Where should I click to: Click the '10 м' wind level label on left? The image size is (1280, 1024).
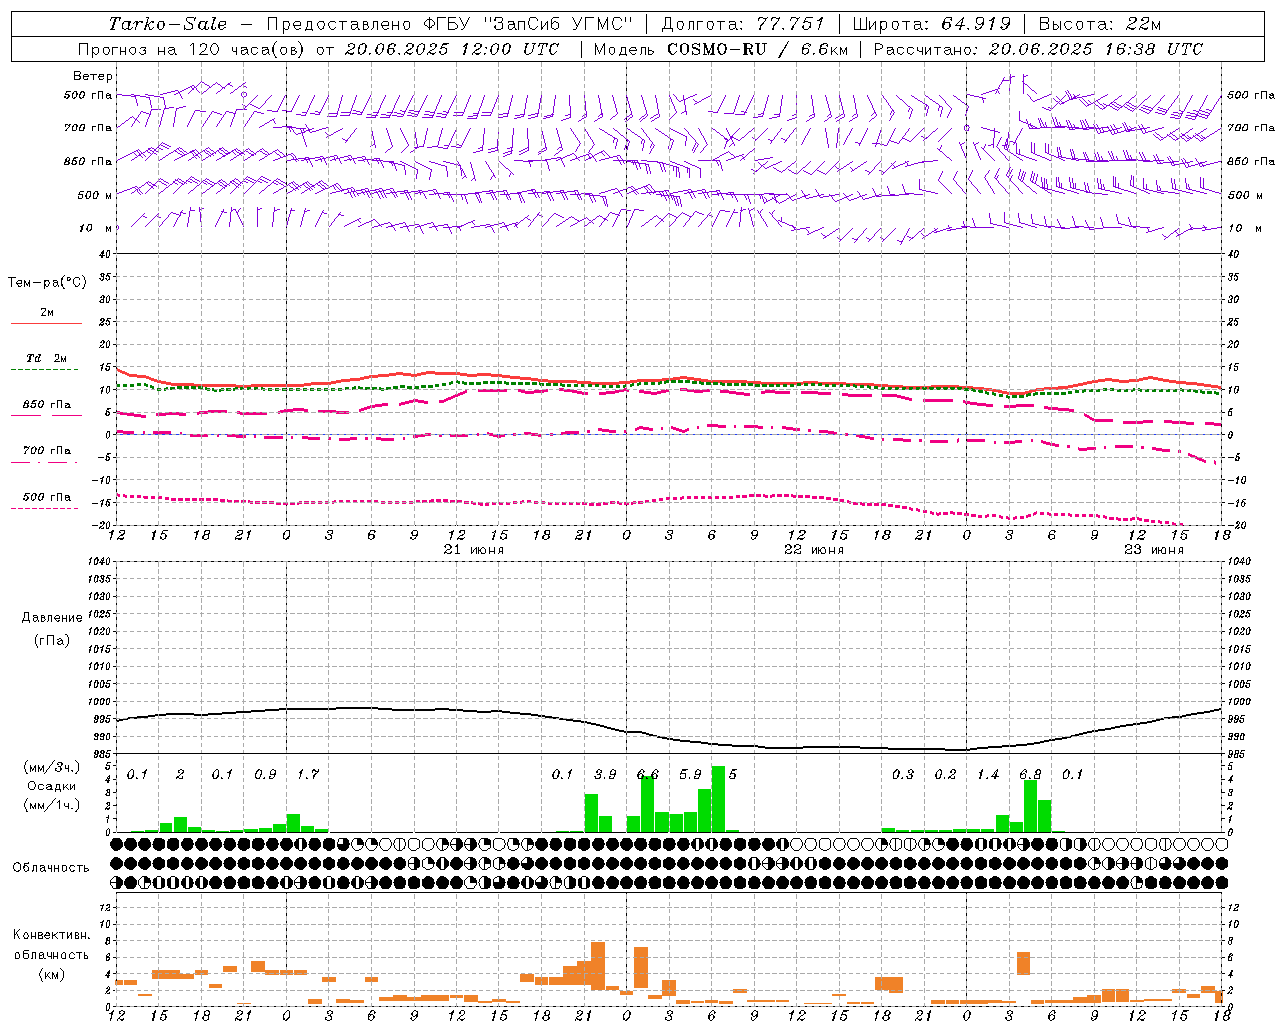pyautogui.click(x=96, y=229)
